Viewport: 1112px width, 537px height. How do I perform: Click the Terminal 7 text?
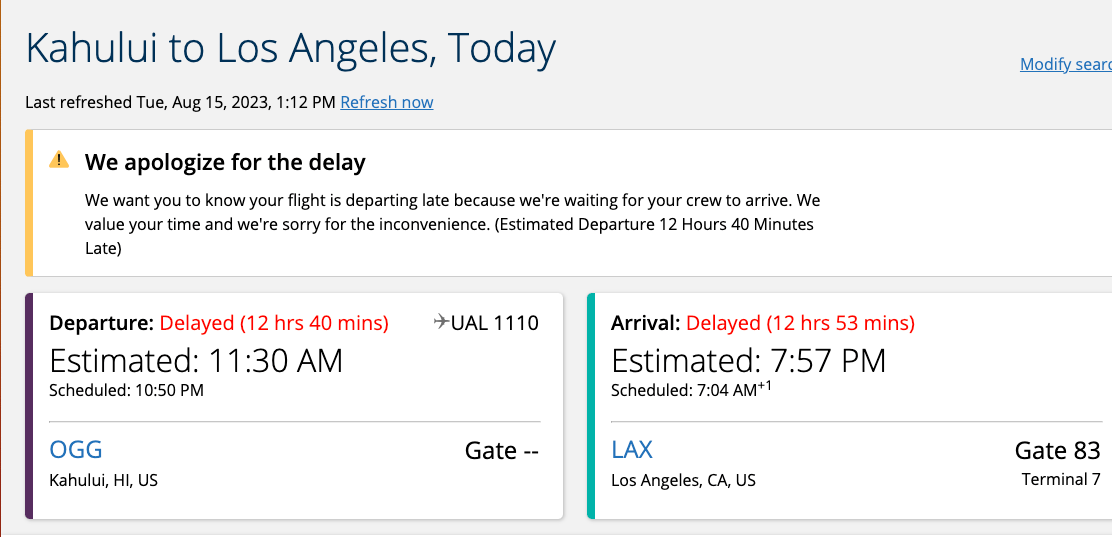(1061, 480)
